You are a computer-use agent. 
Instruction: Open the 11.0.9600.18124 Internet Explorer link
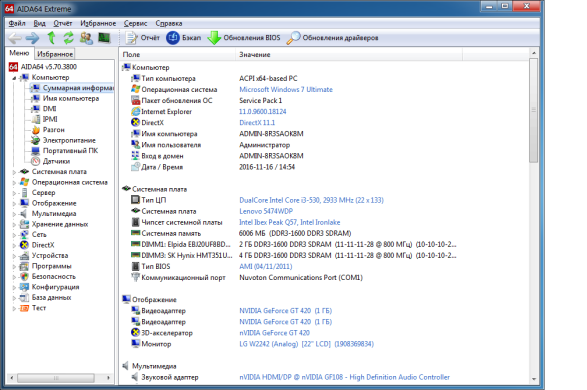click(262, 112)
